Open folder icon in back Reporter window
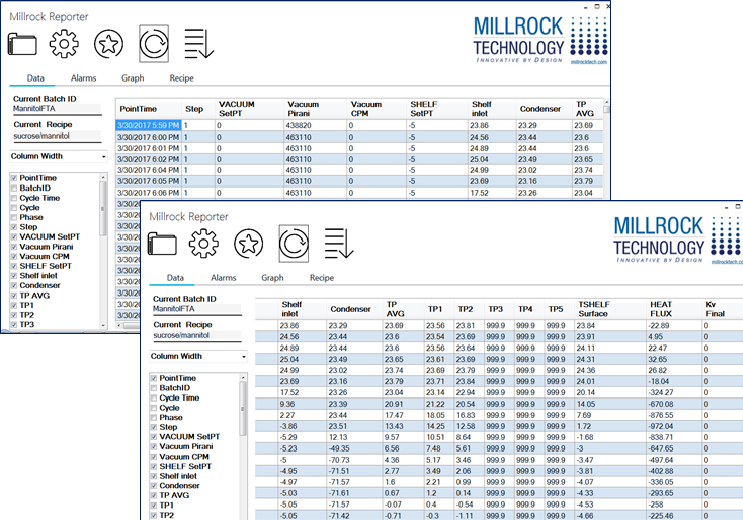Screen dimensions: 743x520 (x=22, y=44)
